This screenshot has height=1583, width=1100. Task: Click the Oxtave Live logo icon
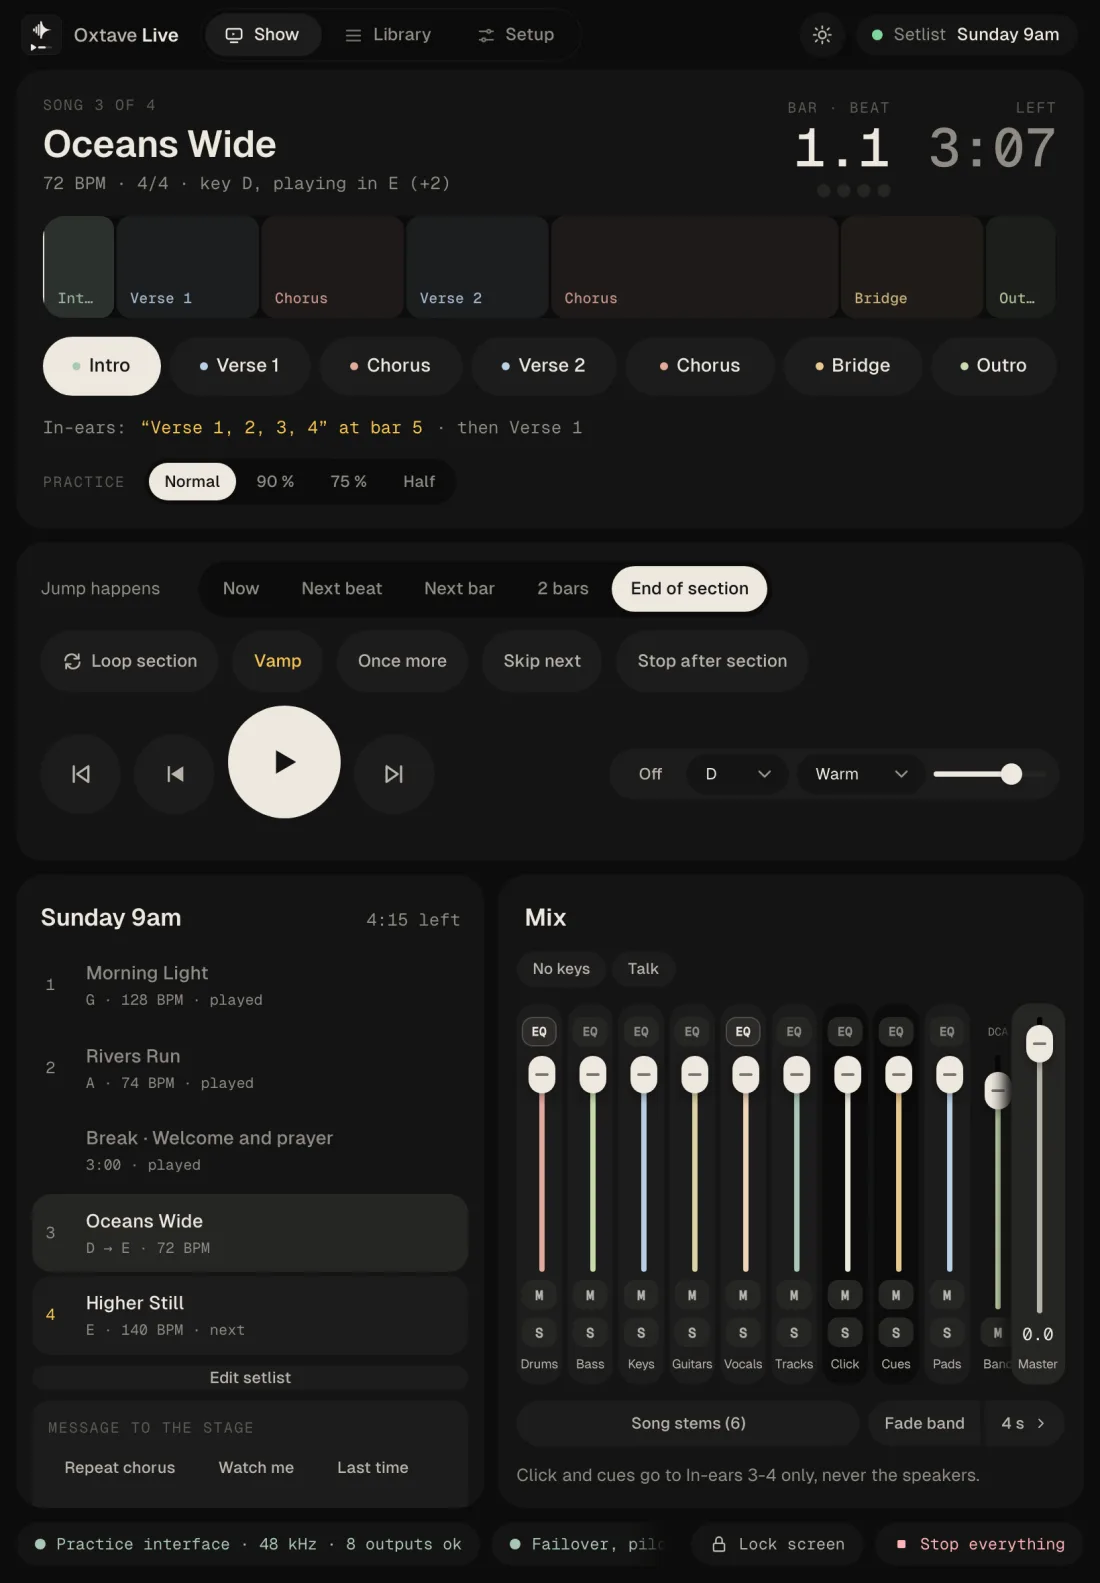tap(41, 35)
